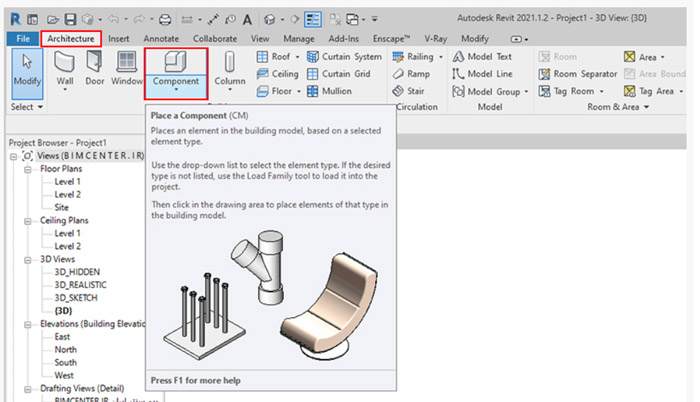Choose the Column tool
Image resolution: width=700 pixels, height=402 pixels.
tap(230, 71)
